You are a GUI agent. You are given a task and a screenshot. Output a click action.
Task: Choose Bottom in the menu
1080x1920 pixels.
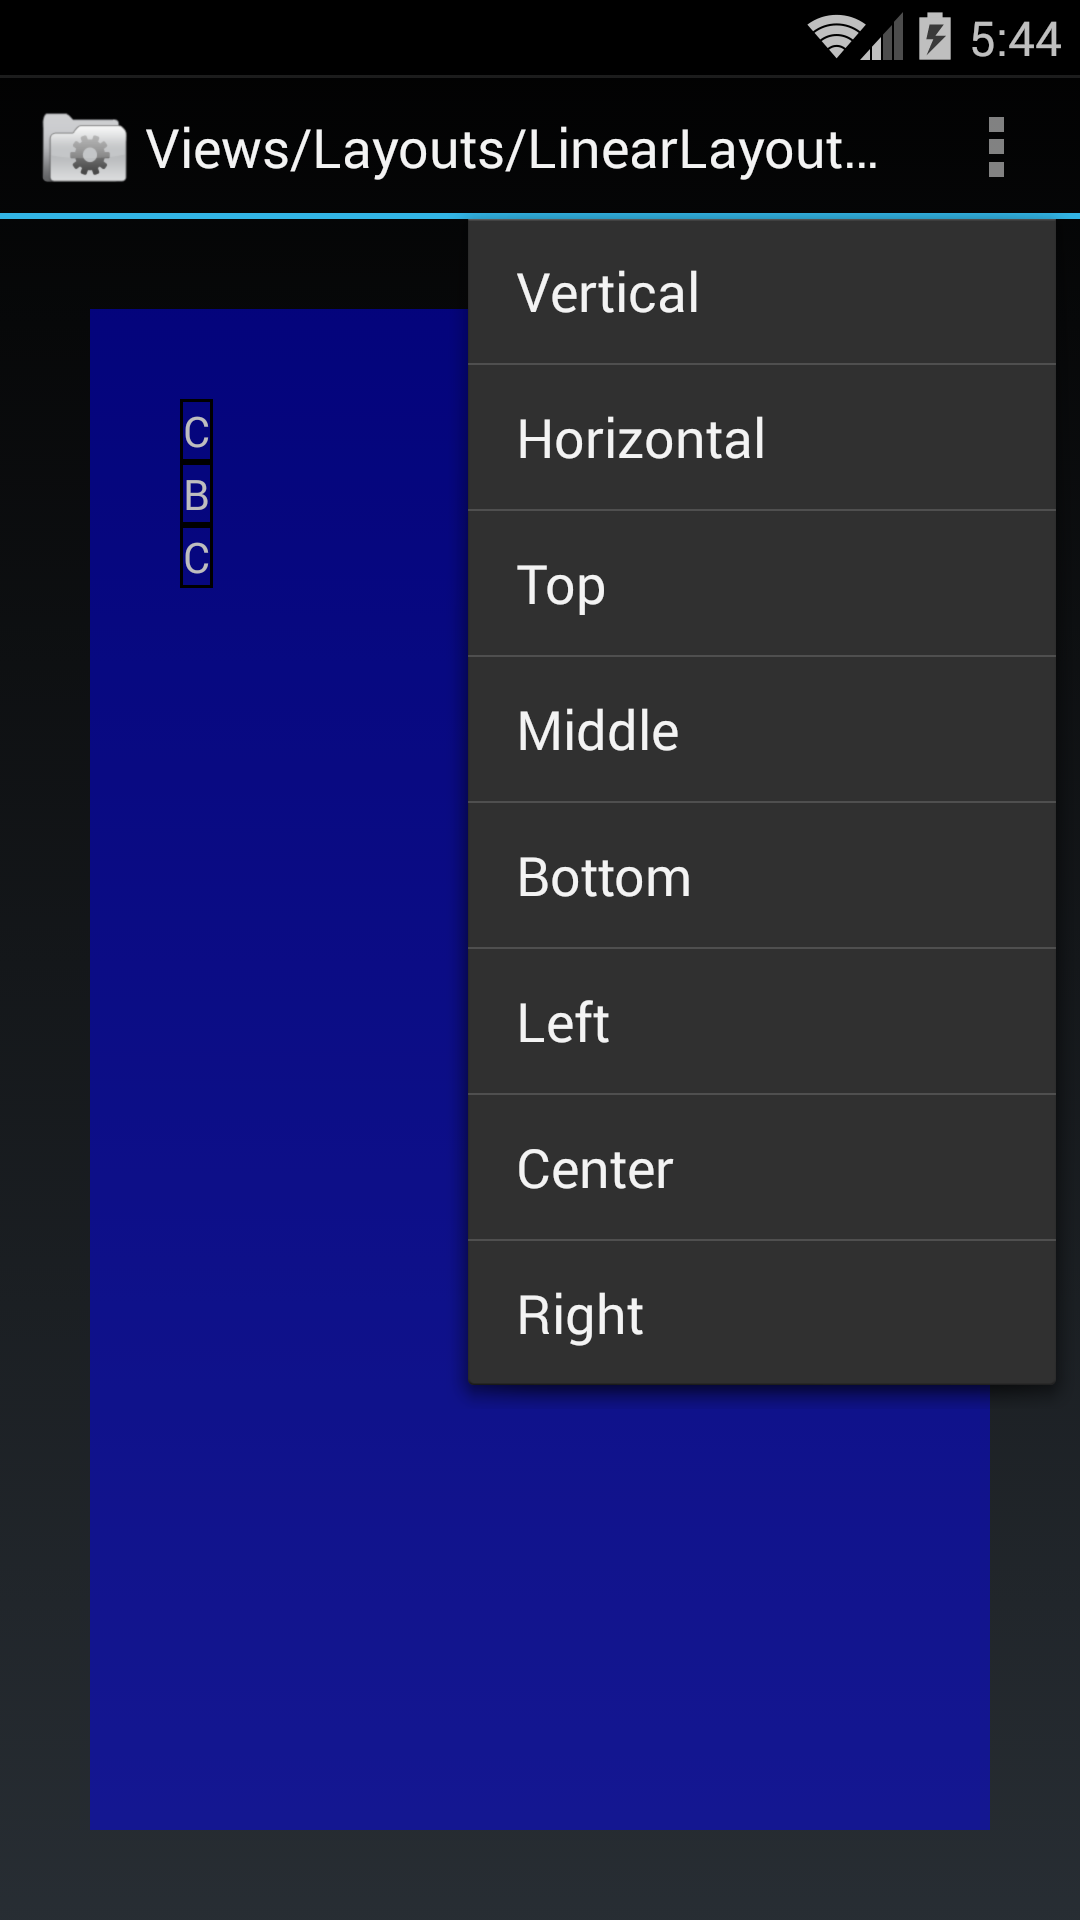pyautogui.click(x=762, y=877)
